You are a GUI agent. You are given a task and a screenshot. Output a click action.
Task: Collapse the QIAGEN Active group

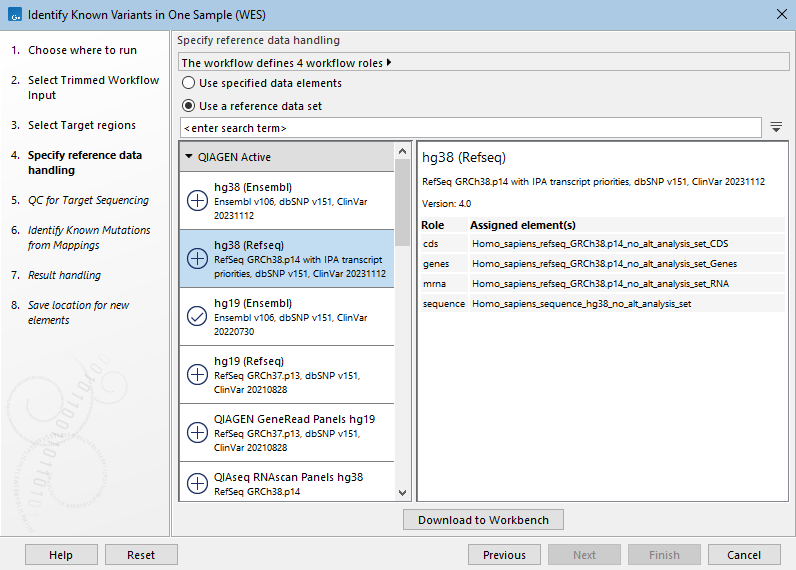[x=189, y=157]
